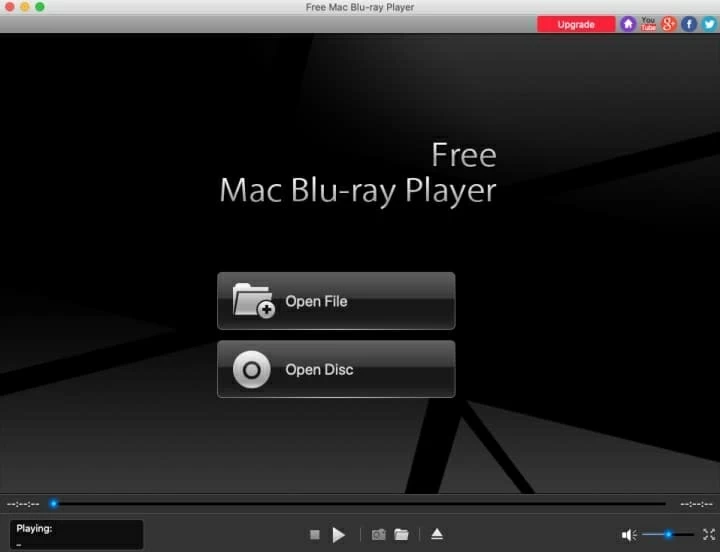
Task: Zoom the window with the green button
Action: [x=40, y=7]
